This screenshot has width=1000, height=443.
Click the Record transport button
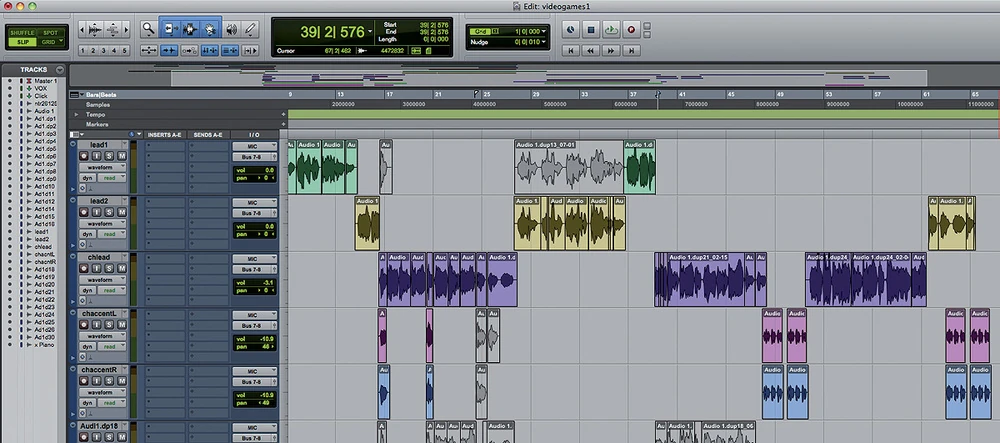631,29
